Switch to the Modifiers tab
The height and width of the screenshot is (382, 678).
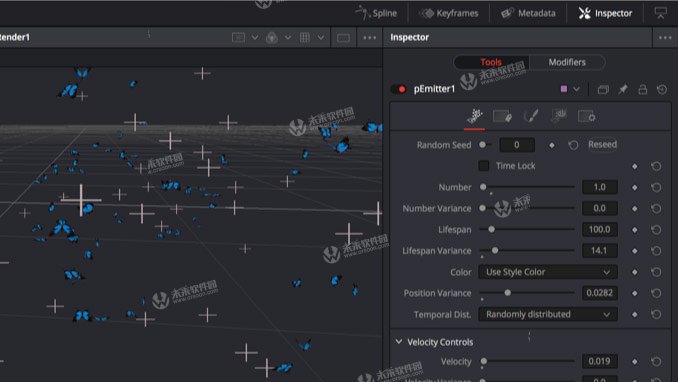pos(567,62)
